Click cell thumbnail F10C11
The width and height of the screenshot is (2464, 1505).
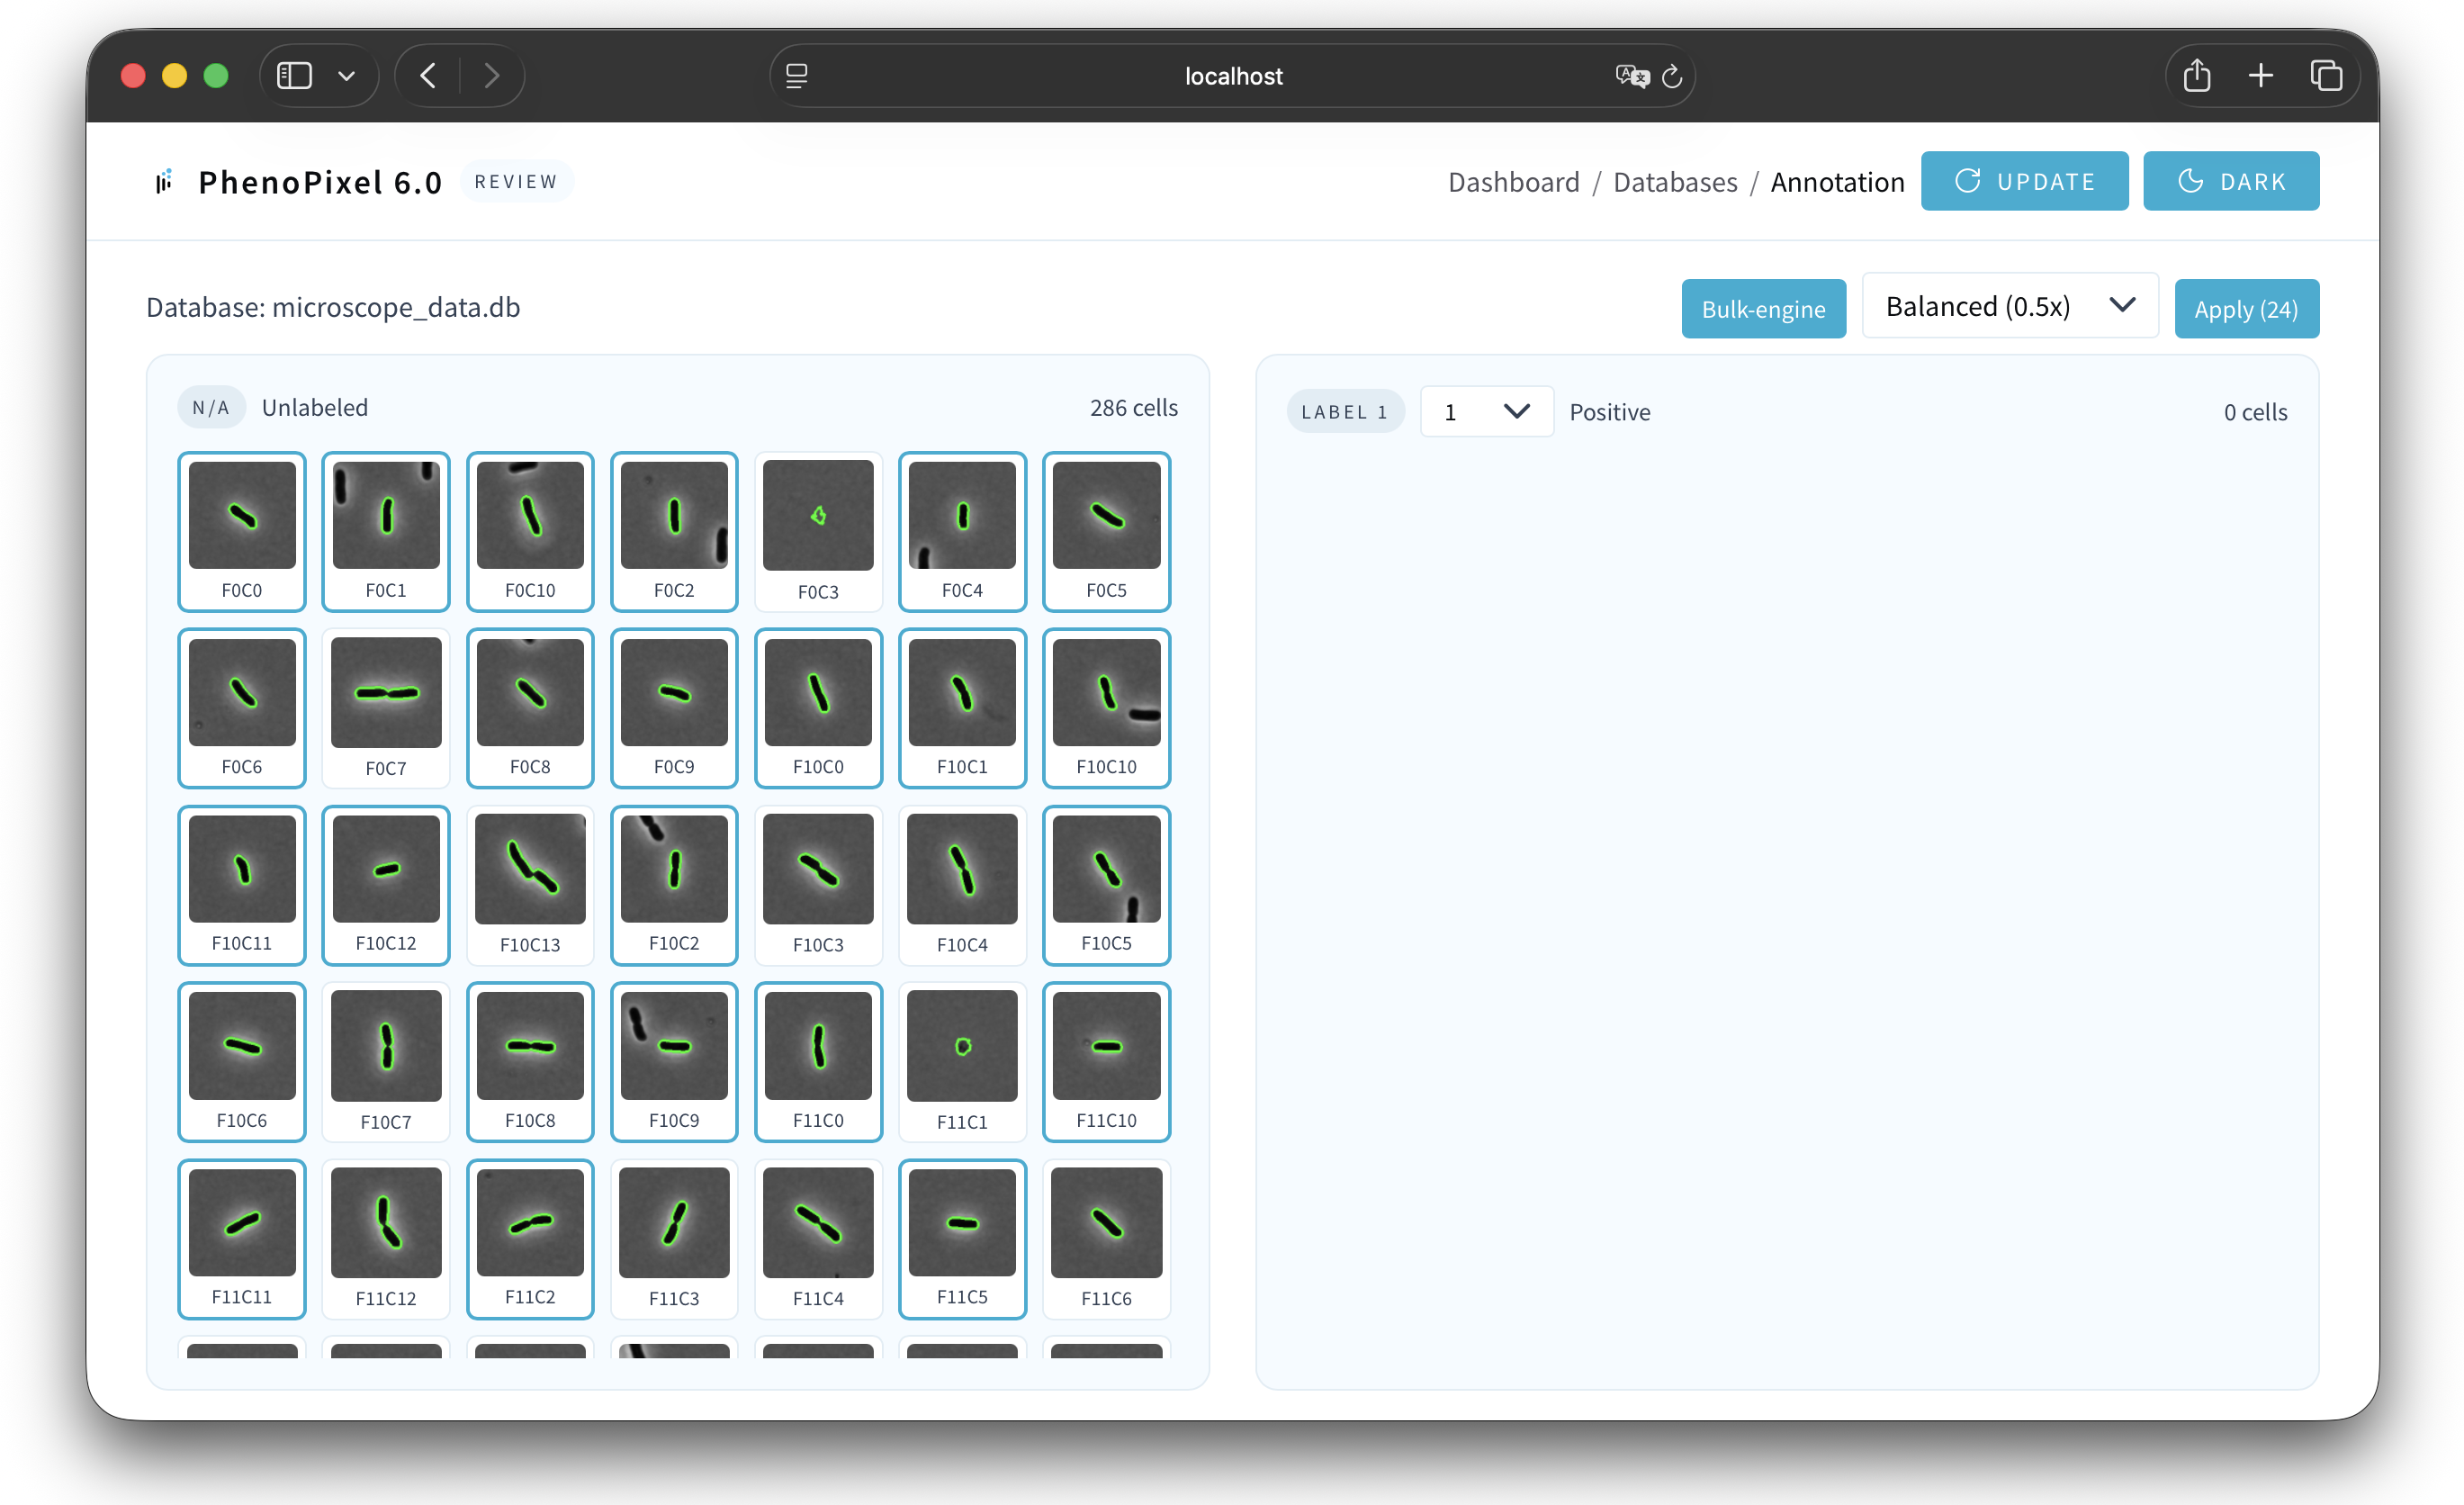pos(242,868)
